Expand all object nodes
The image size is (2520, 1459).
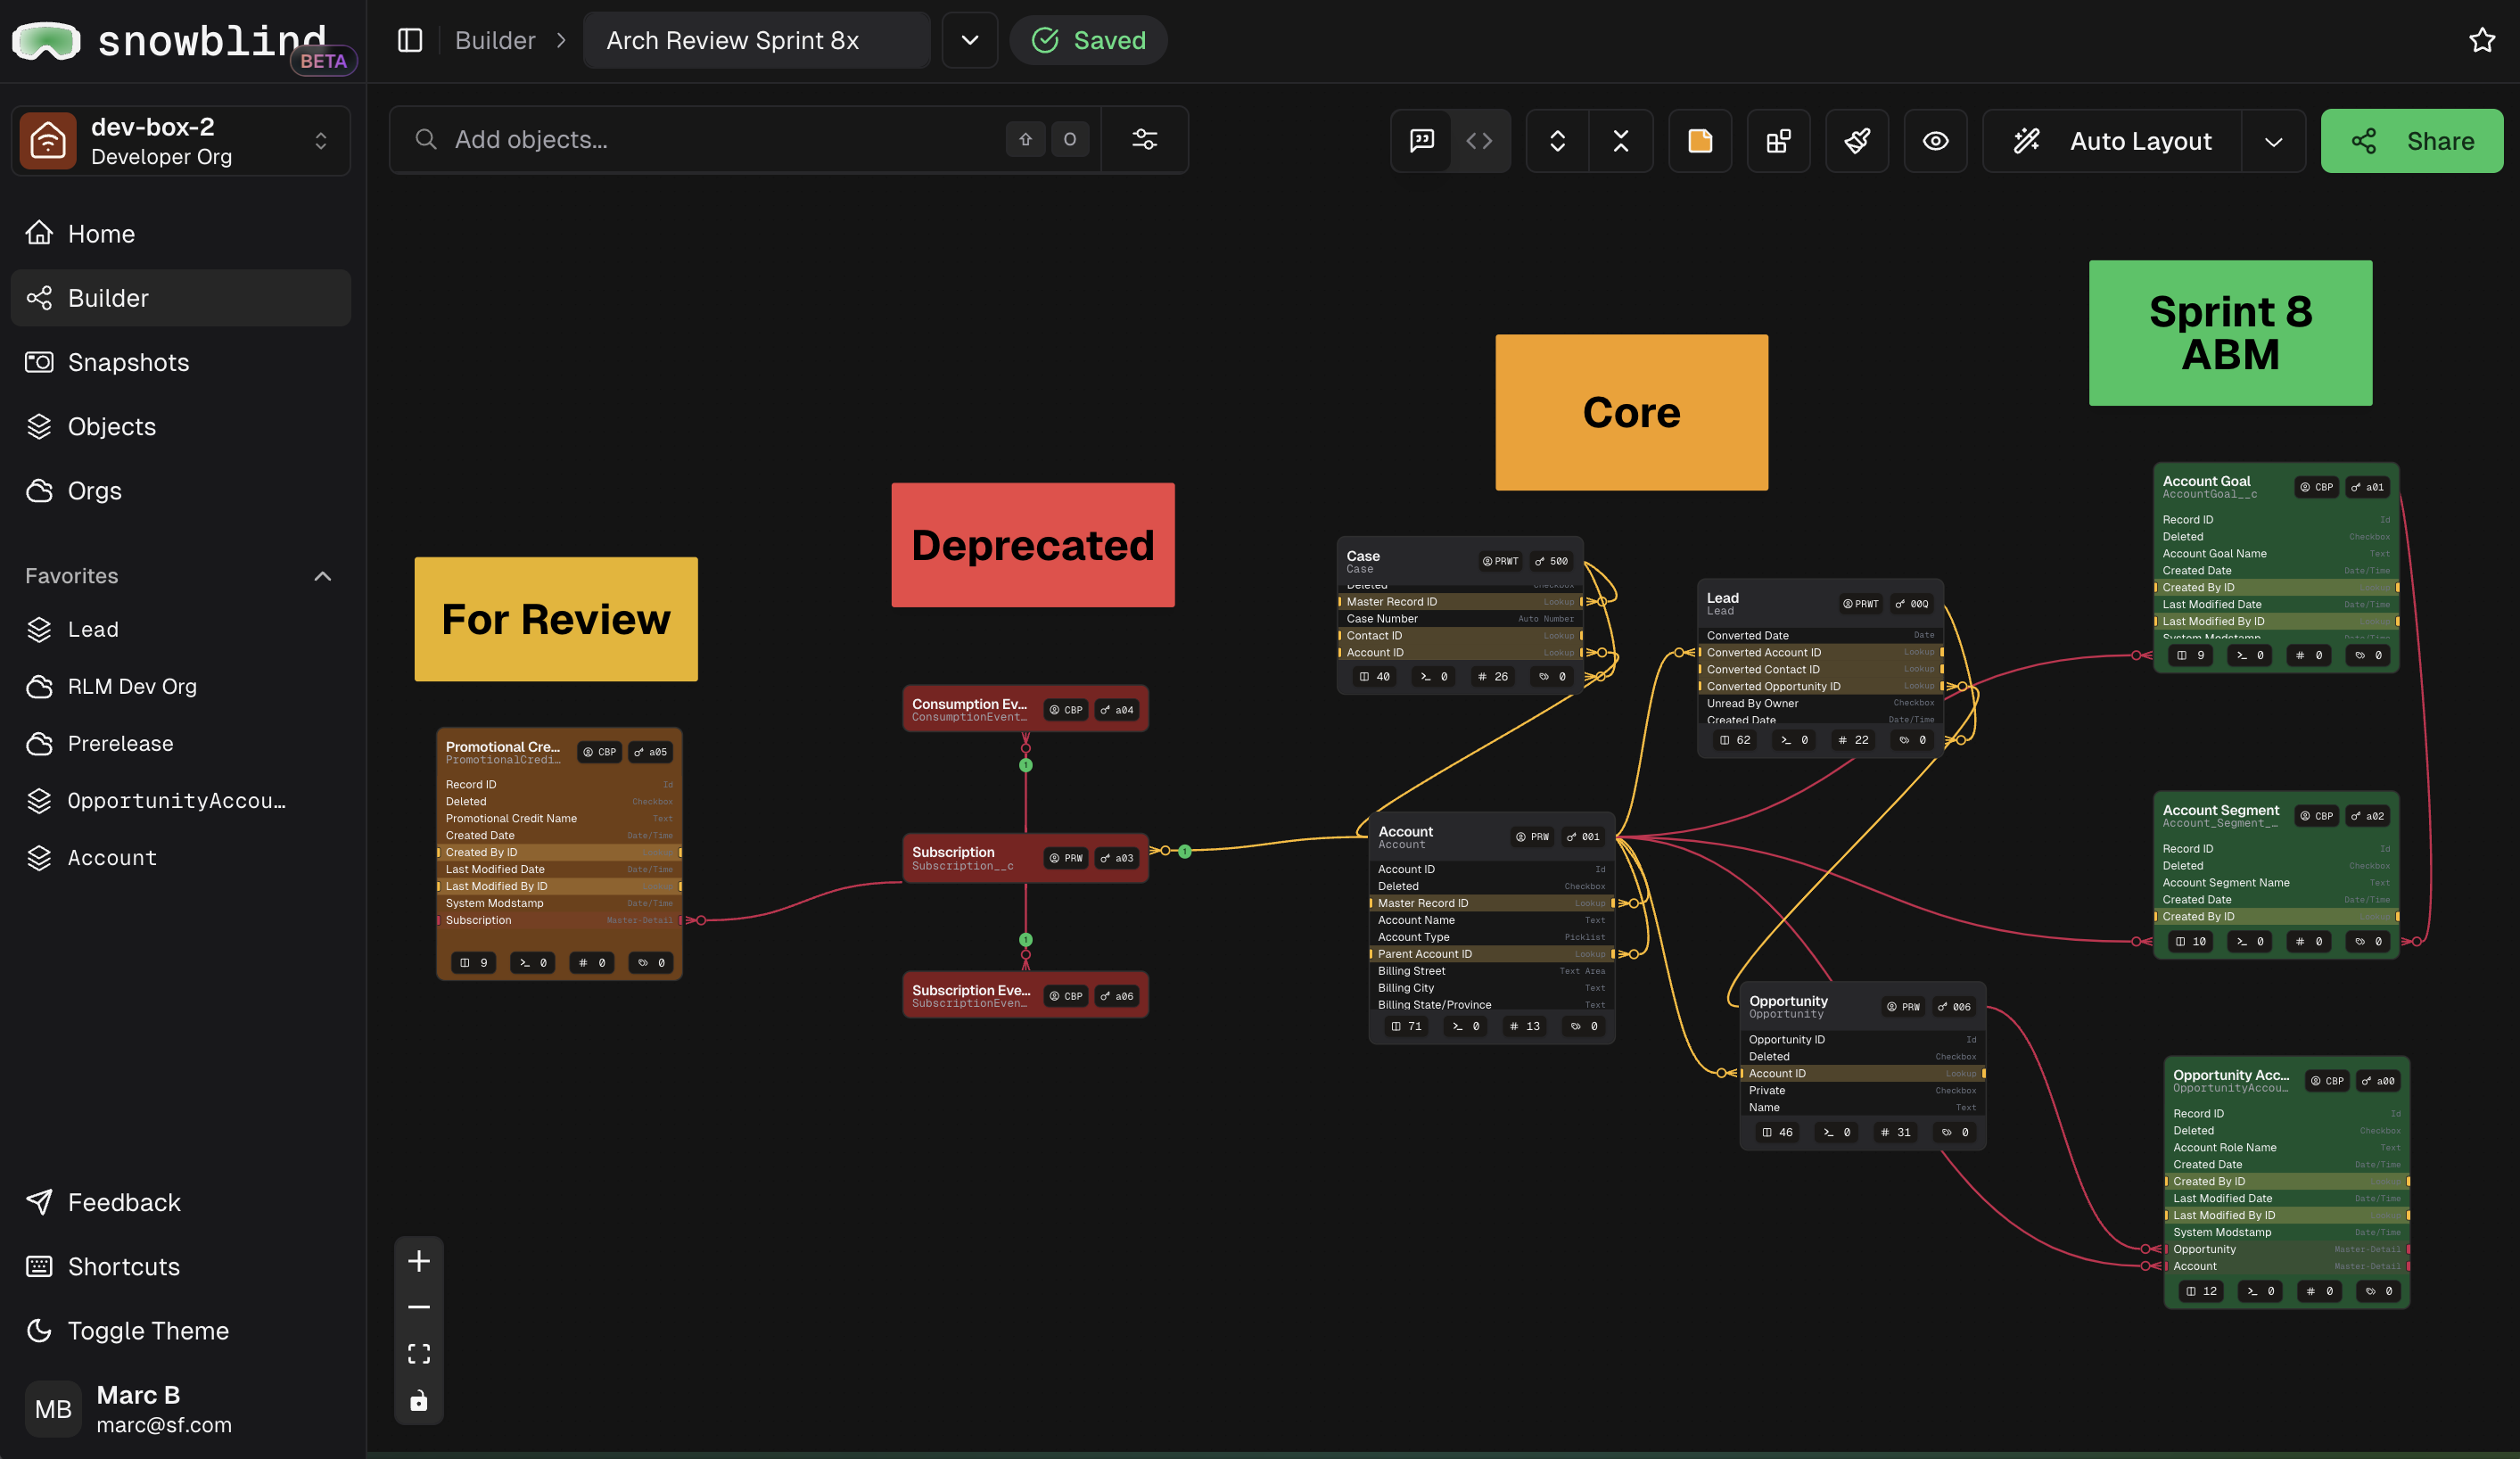[1557, 141]
